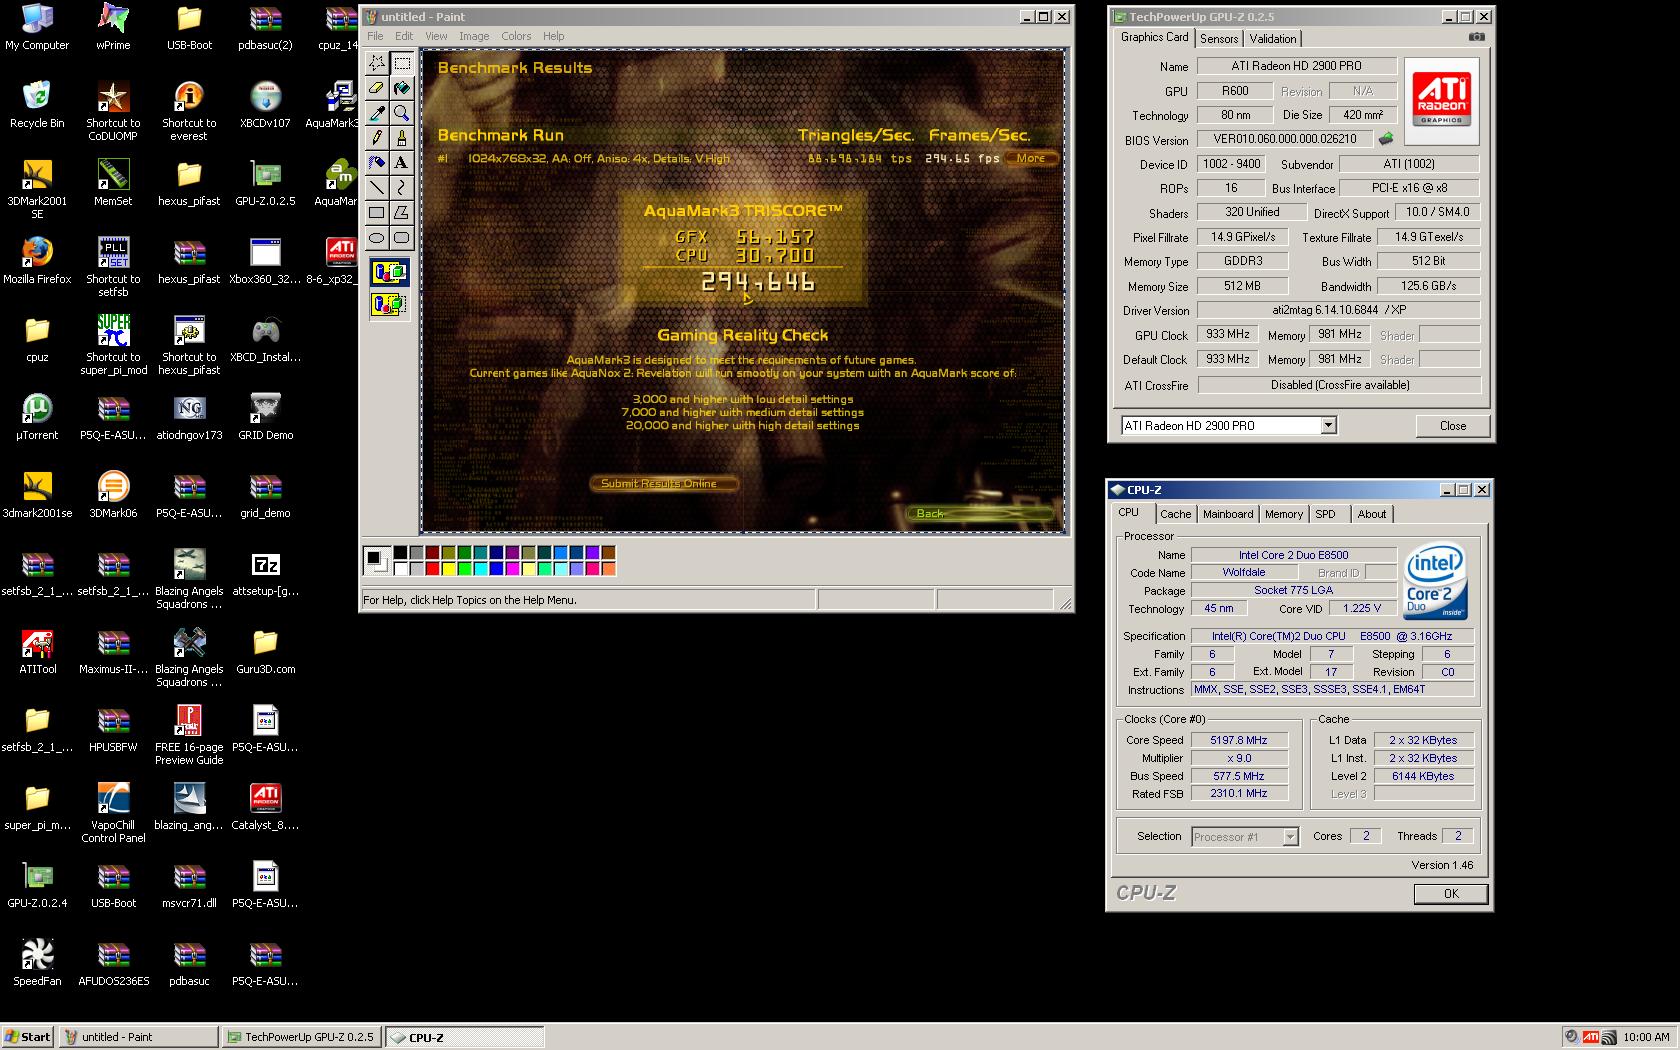Select the Pick Color eyedropper tool
This screenshot has height=1050, width=1680.
(x=377, y=113)
